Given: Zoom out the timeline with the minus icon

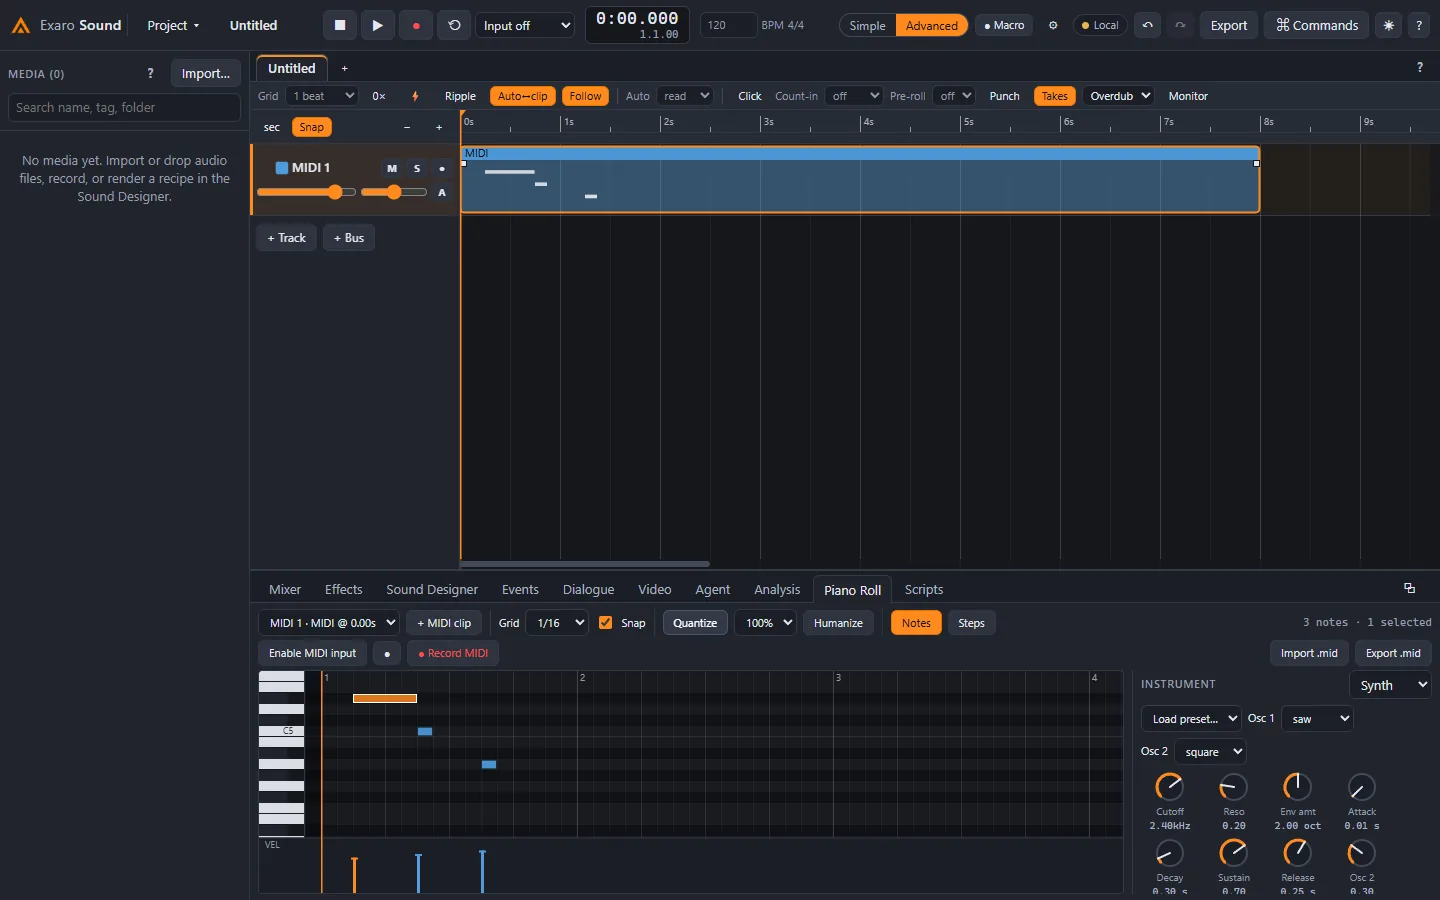Looking at the screenshot, I should tap(407, 127).
